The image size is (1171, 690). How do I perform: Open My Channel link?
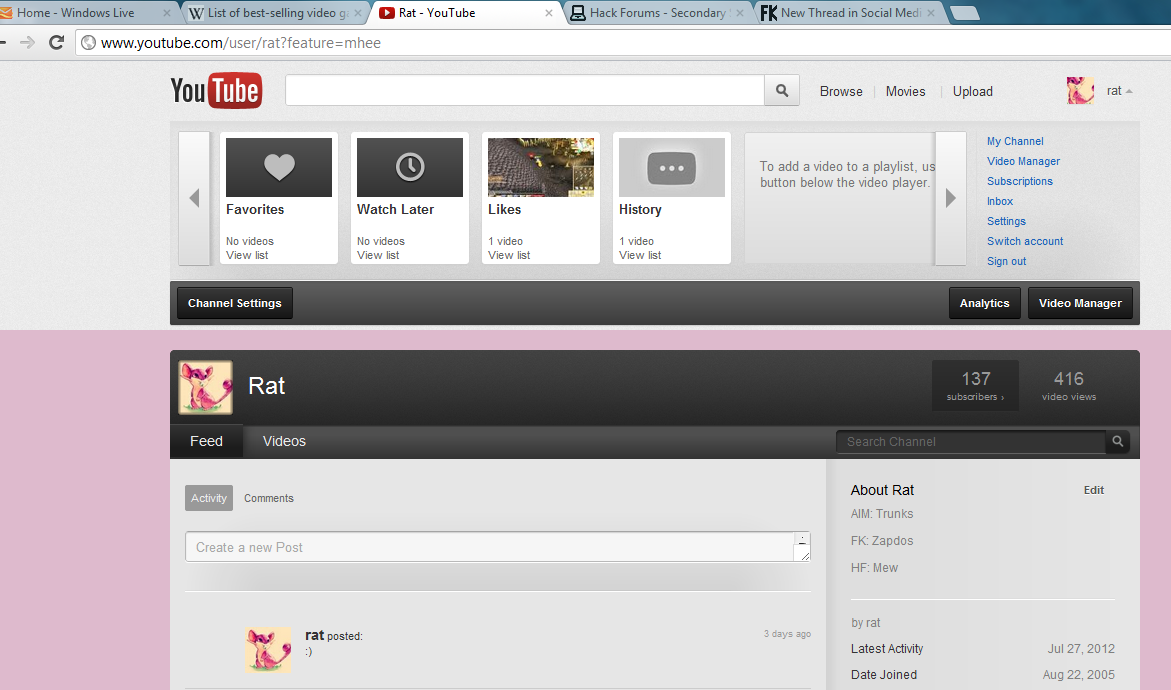pos(1015,141)
